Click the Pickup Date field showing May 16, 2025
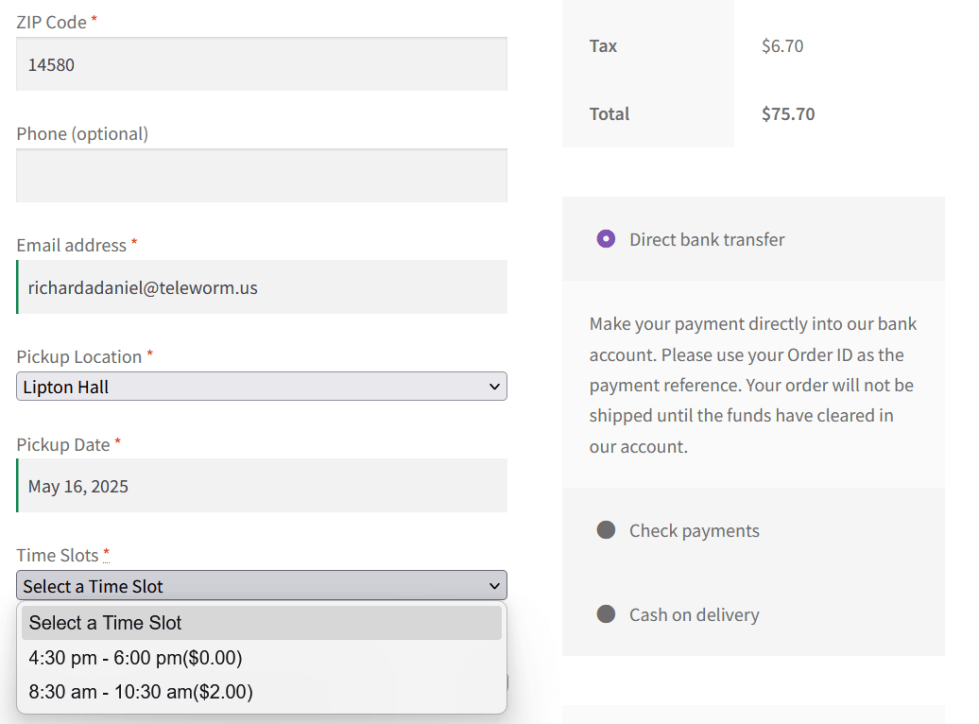The width and height of the screenshot is (979, 724). [x=261, y=486]
